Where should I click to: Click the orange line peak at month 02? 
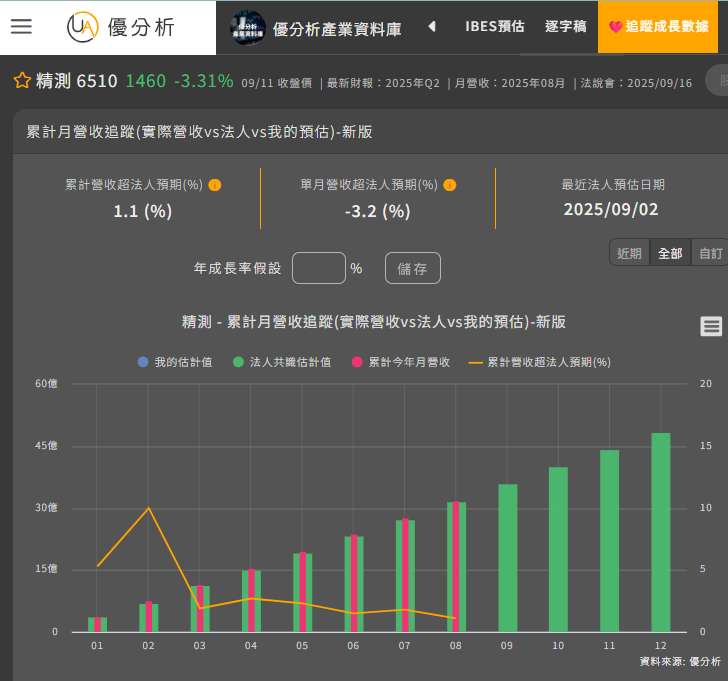[x=149, y=507]
